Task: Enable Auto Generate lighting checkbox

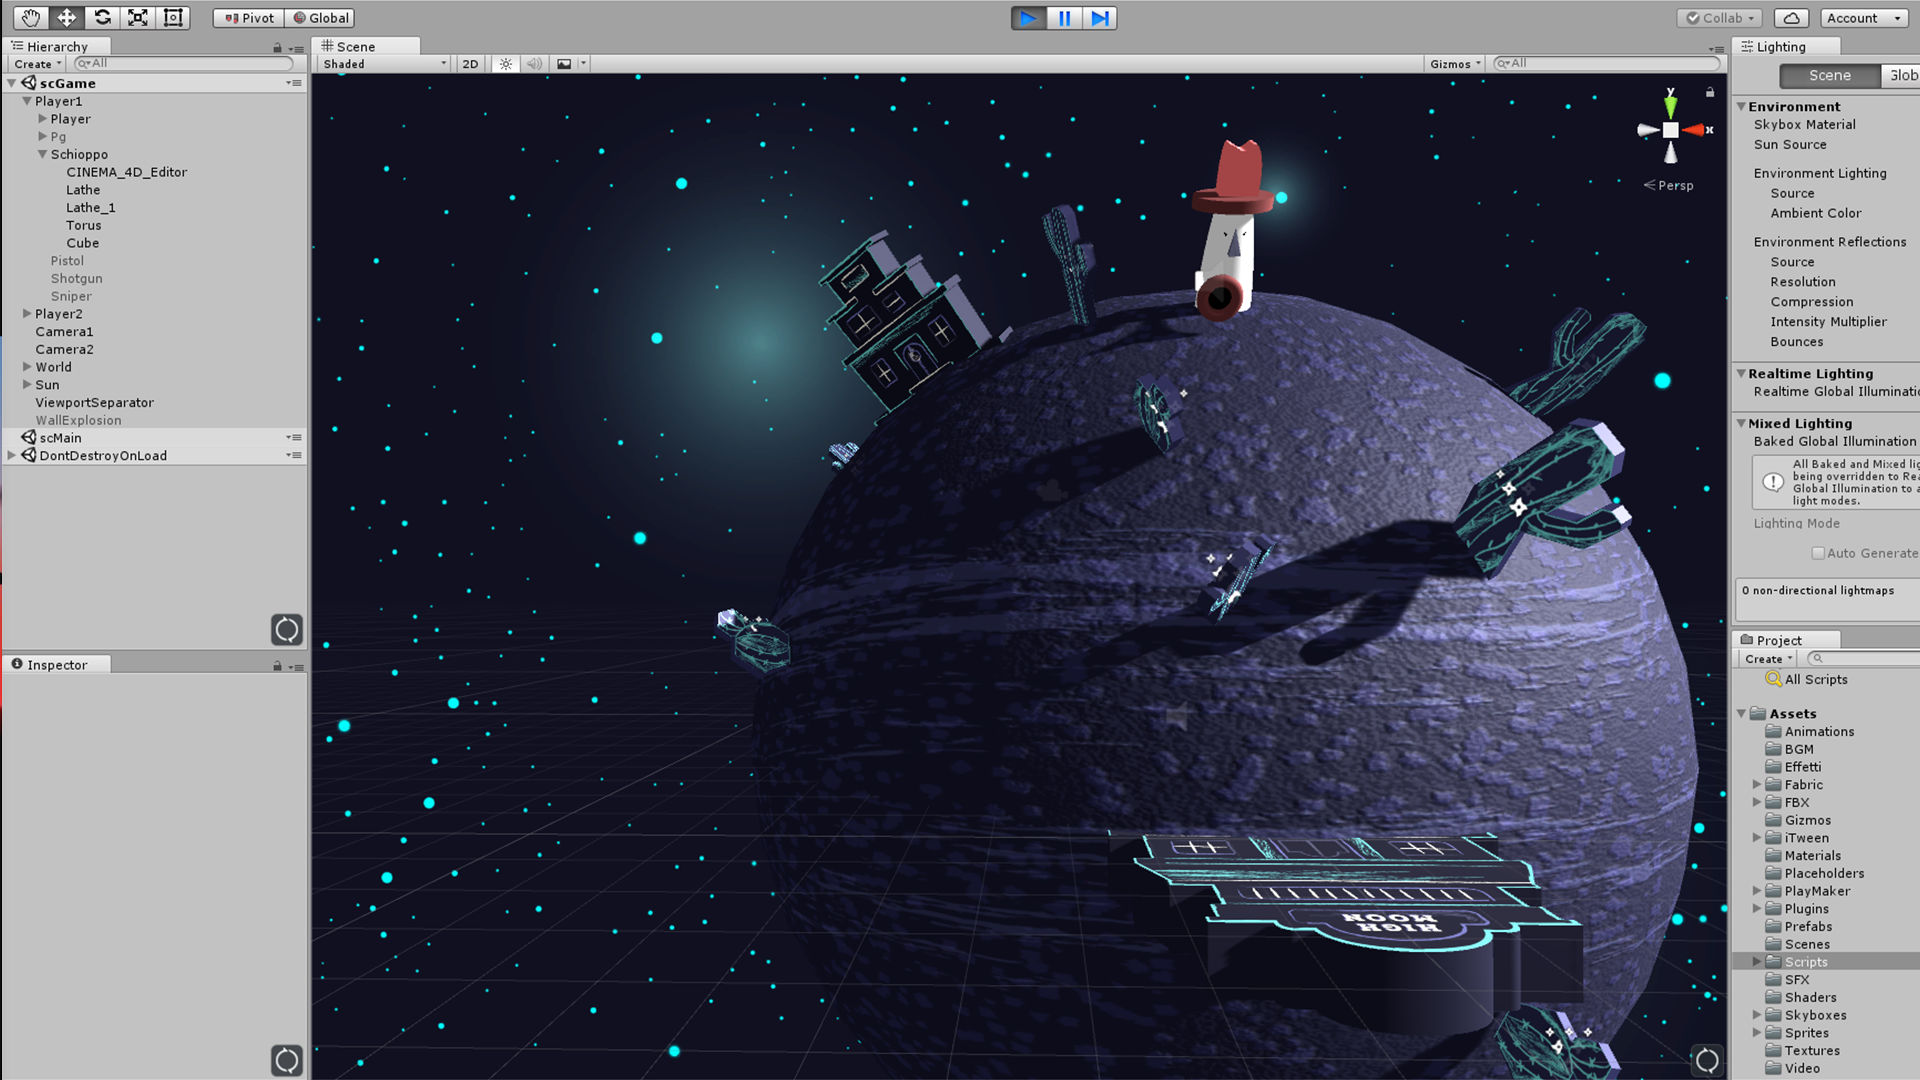Action: tap(1818, 553)
